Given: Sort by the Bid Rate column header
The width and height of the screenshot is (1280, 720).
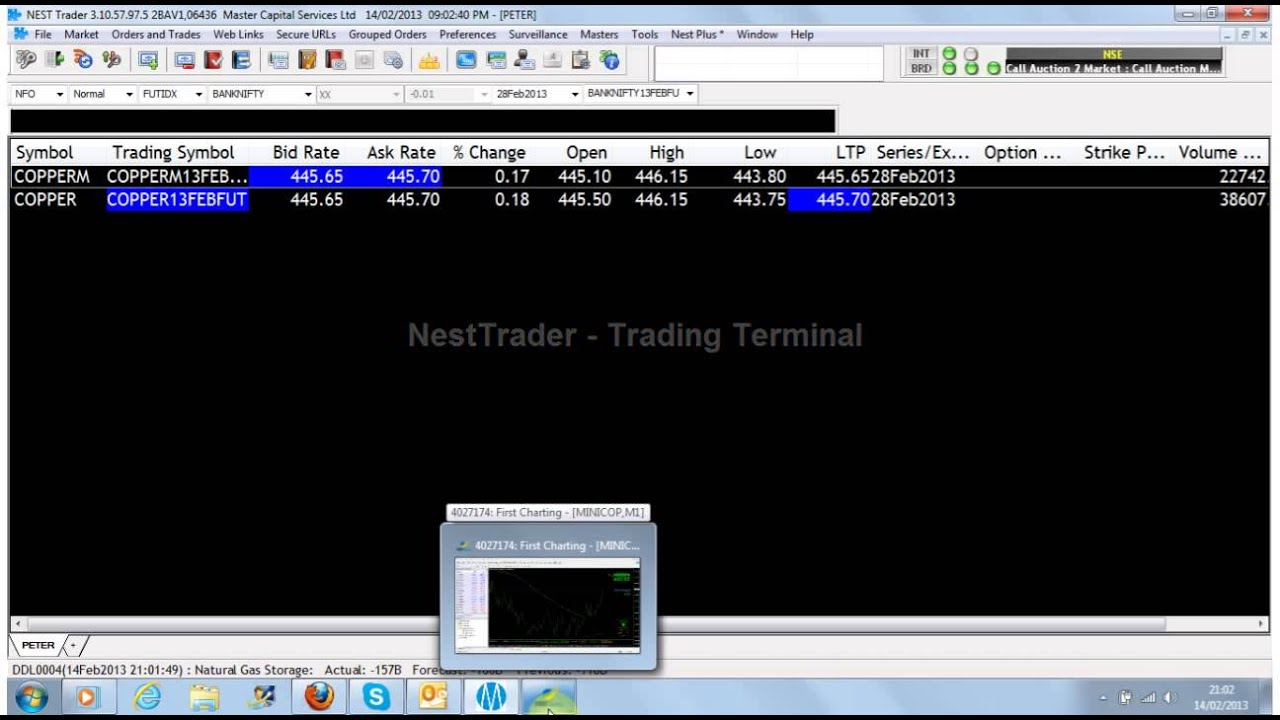Looking at the screenshot, I should [306, 153].
